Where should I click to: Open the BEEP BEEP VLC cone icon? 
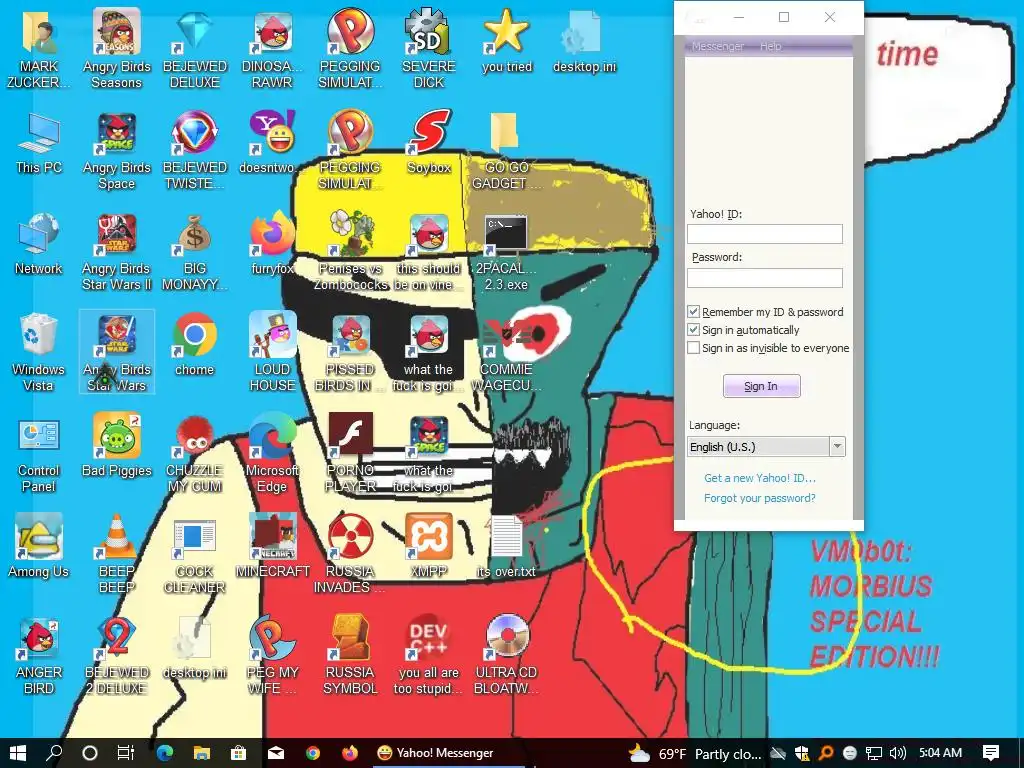click(116, 554)
